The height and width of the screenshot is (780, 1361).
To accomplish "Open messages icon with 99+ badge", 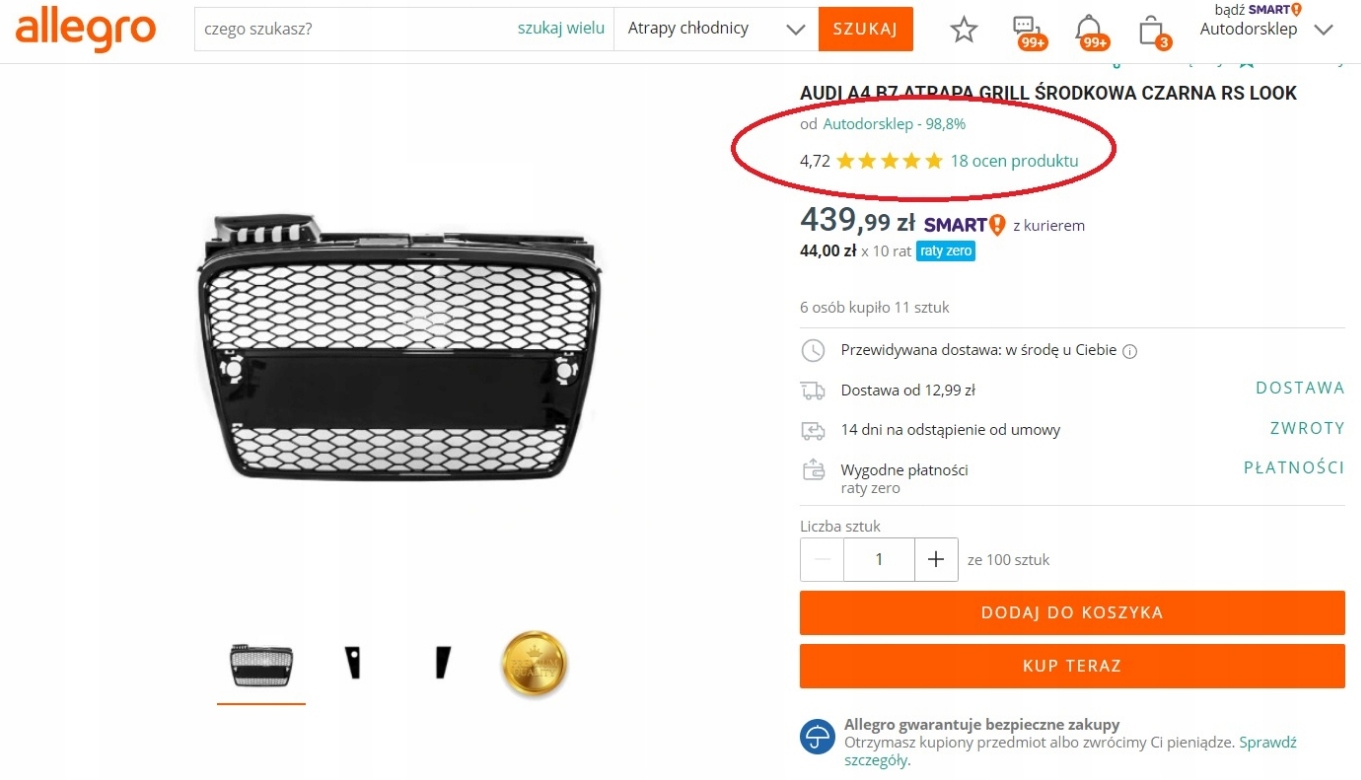I will [x=1029, y=29].
